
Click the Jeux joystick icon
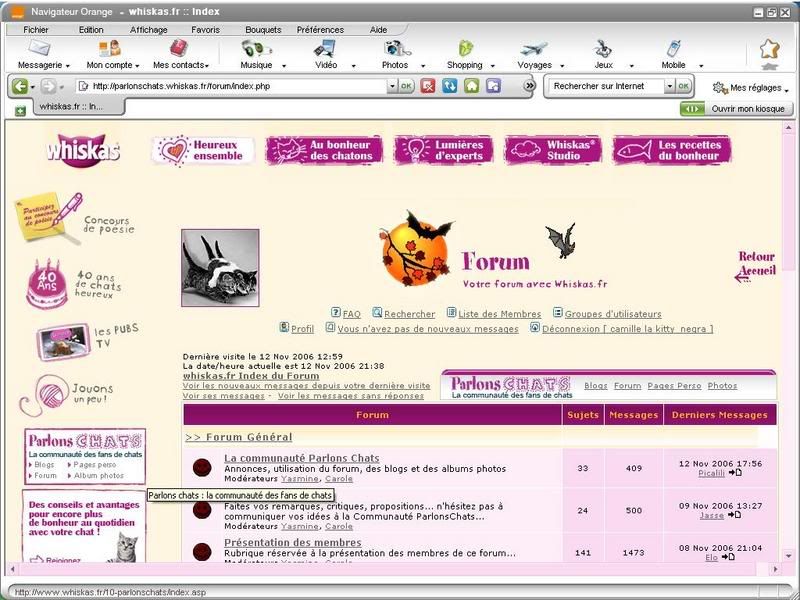603,48
